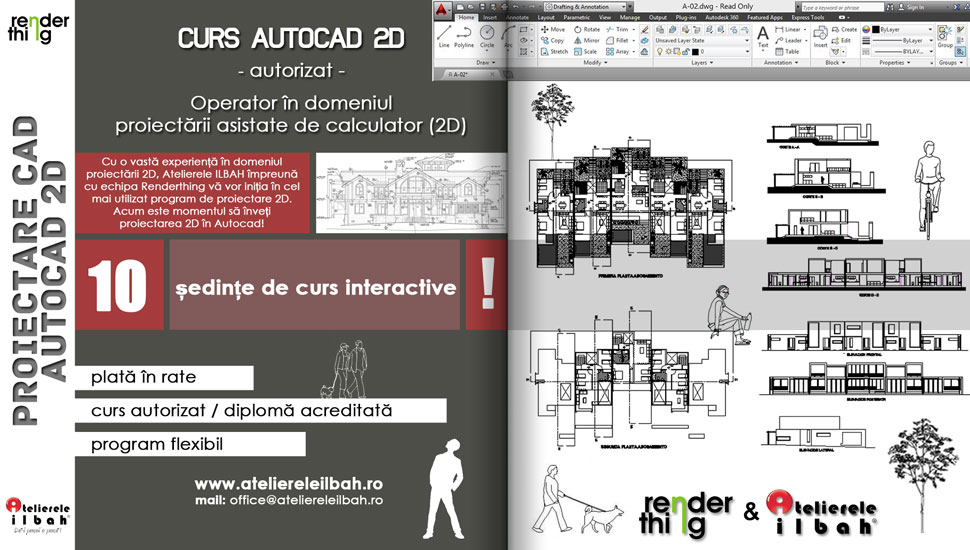Viewport: 970px width, 550px height.
Task: Select the Arc tool
Action: point(508,37)
